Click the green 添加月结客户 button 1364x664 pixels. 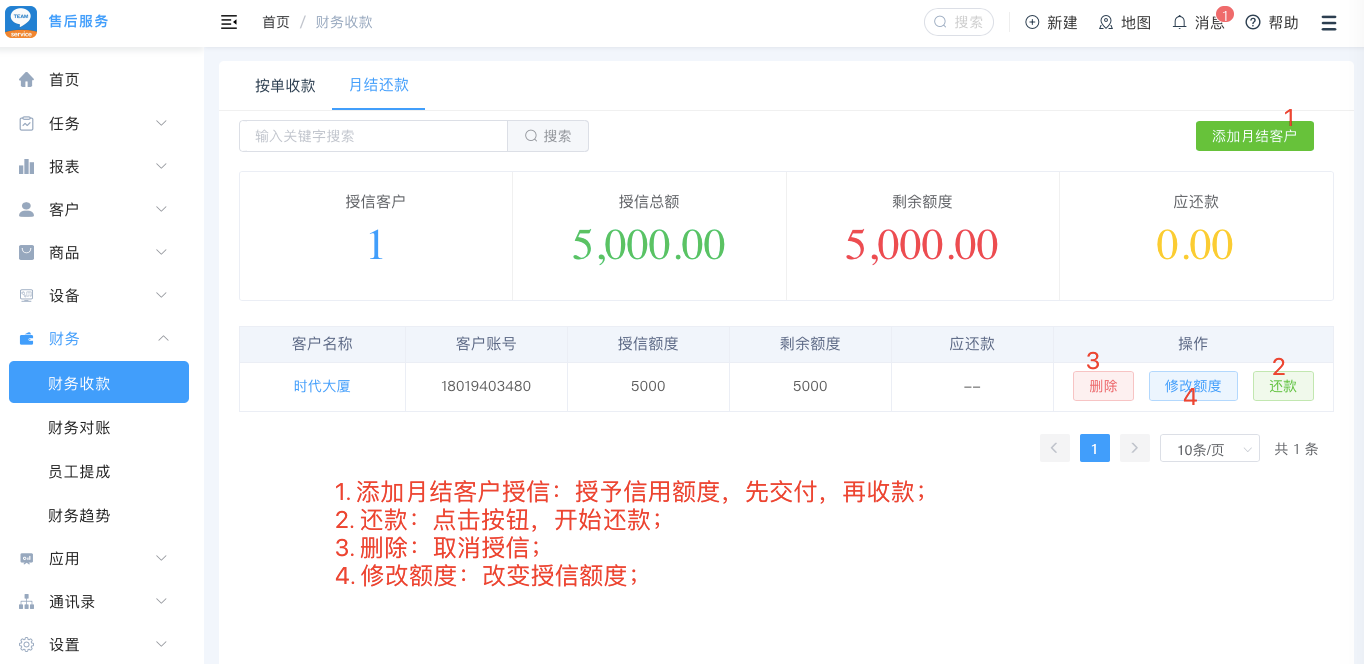[1254, 136]
